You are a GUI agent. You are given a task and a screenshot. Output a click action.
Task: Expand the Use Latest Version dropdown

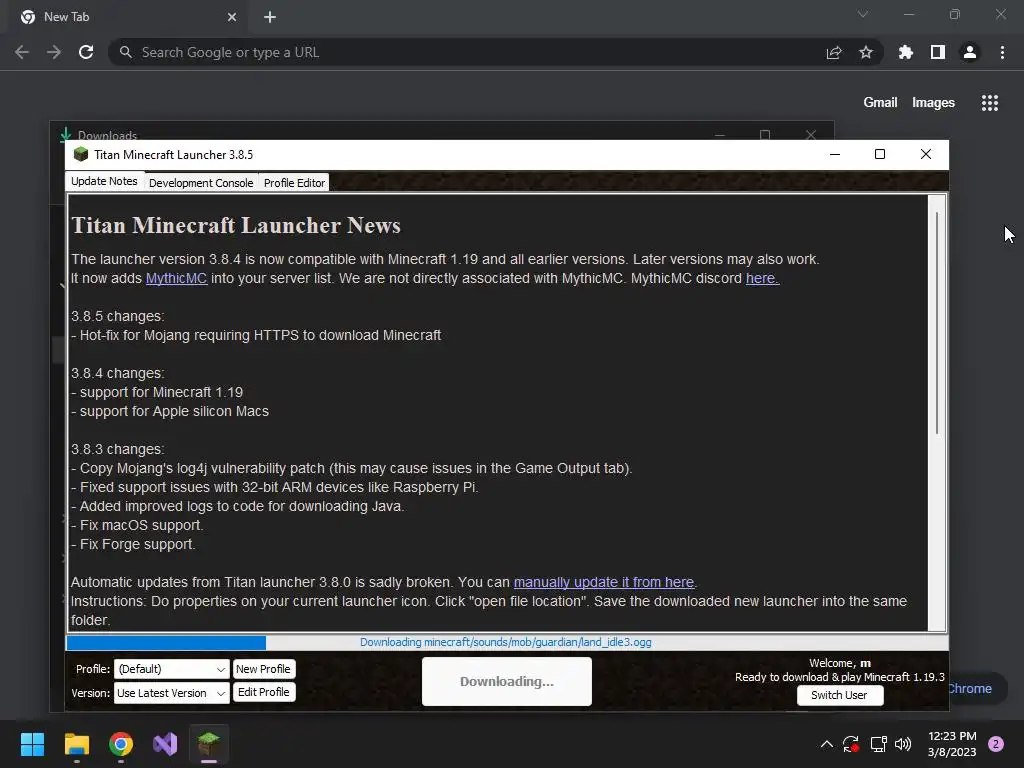click(172, 693)
